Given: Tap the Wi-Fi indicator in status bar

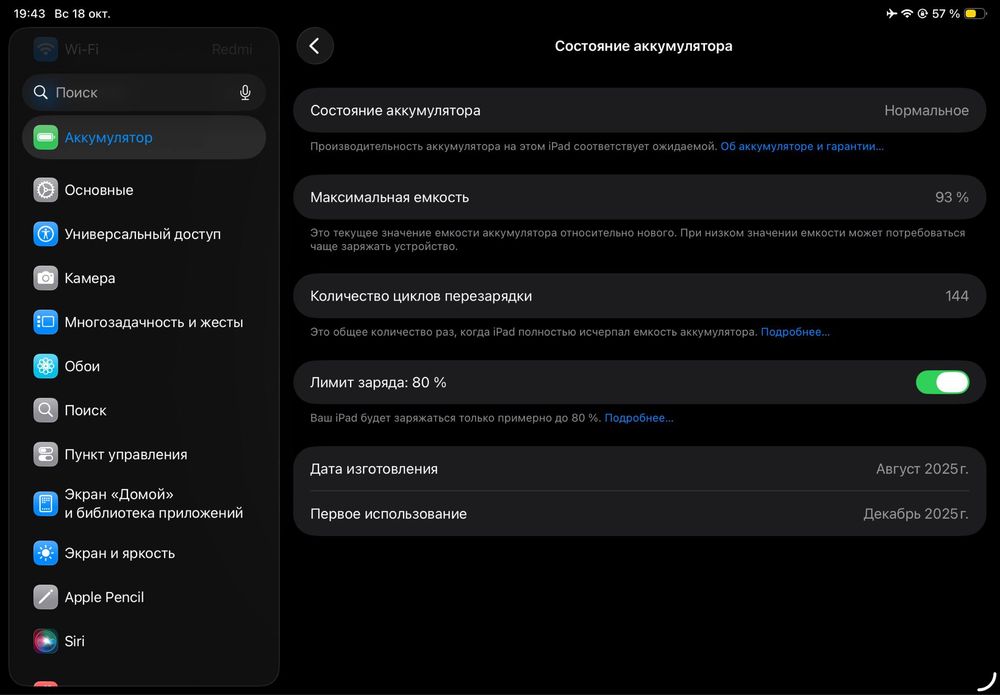Looking at the screenshot, I should click(907, 13).
